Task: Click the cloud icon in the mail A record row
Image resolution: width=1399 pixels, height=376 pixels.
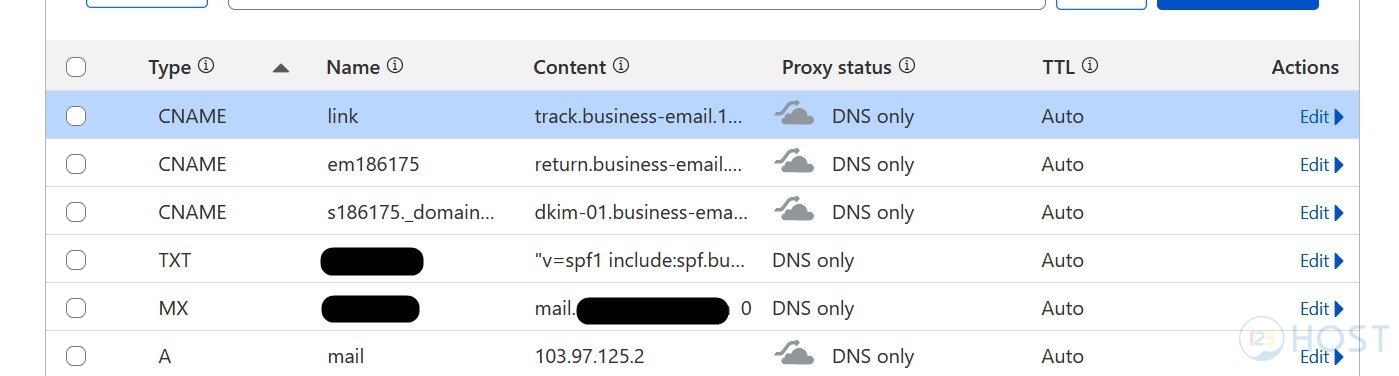Action: click(794, 355)
